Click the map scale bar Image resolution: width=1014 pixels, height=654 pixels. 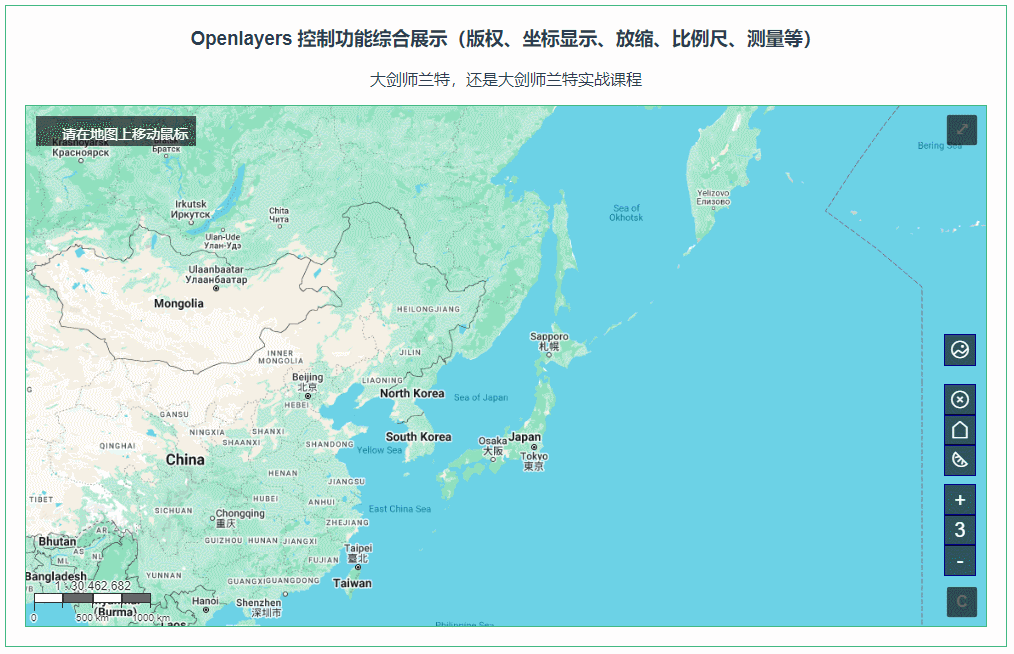(x=92, y=598)
